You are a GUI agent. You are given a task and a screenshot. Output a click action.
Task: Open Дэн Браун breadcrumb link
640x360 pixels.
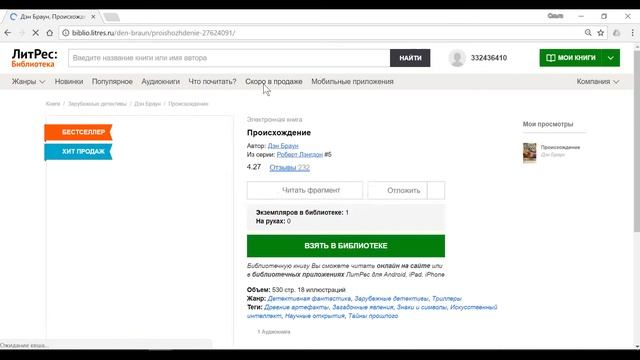tap(147, 104)
